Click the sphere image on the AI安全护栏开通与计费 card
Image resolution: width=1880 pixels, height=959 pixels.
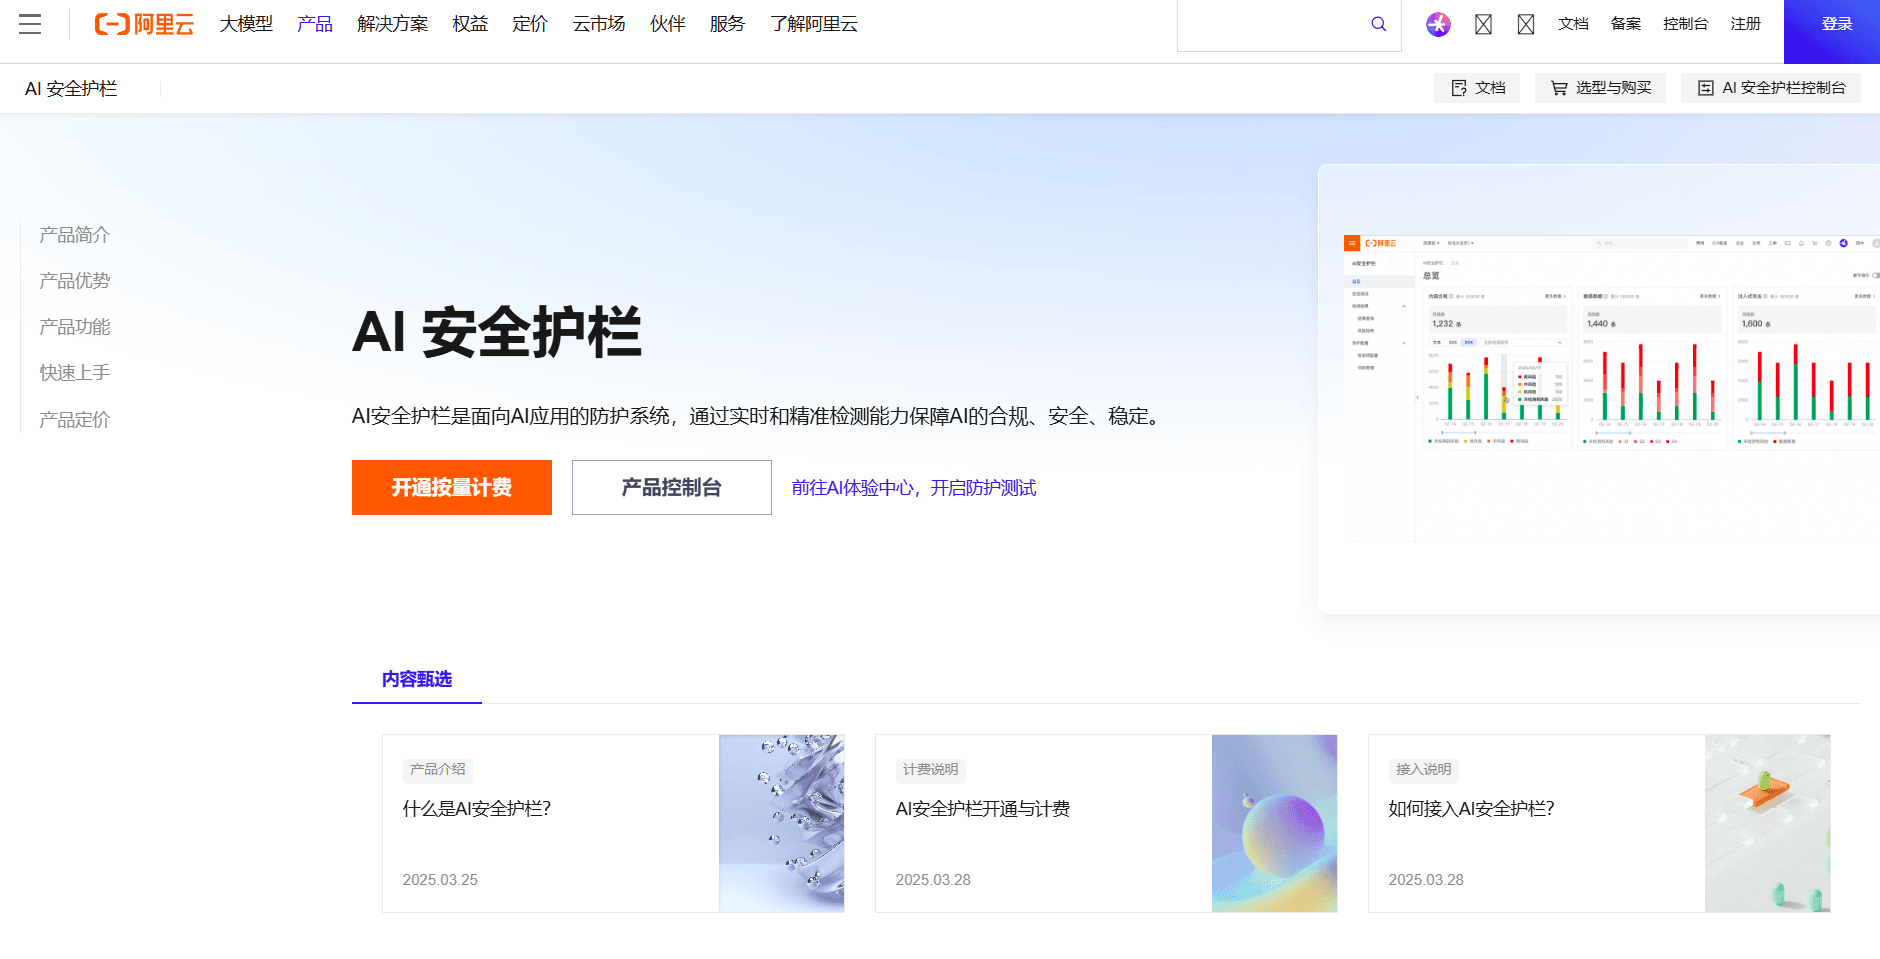pyautogui.click(x=1275, y=824)
